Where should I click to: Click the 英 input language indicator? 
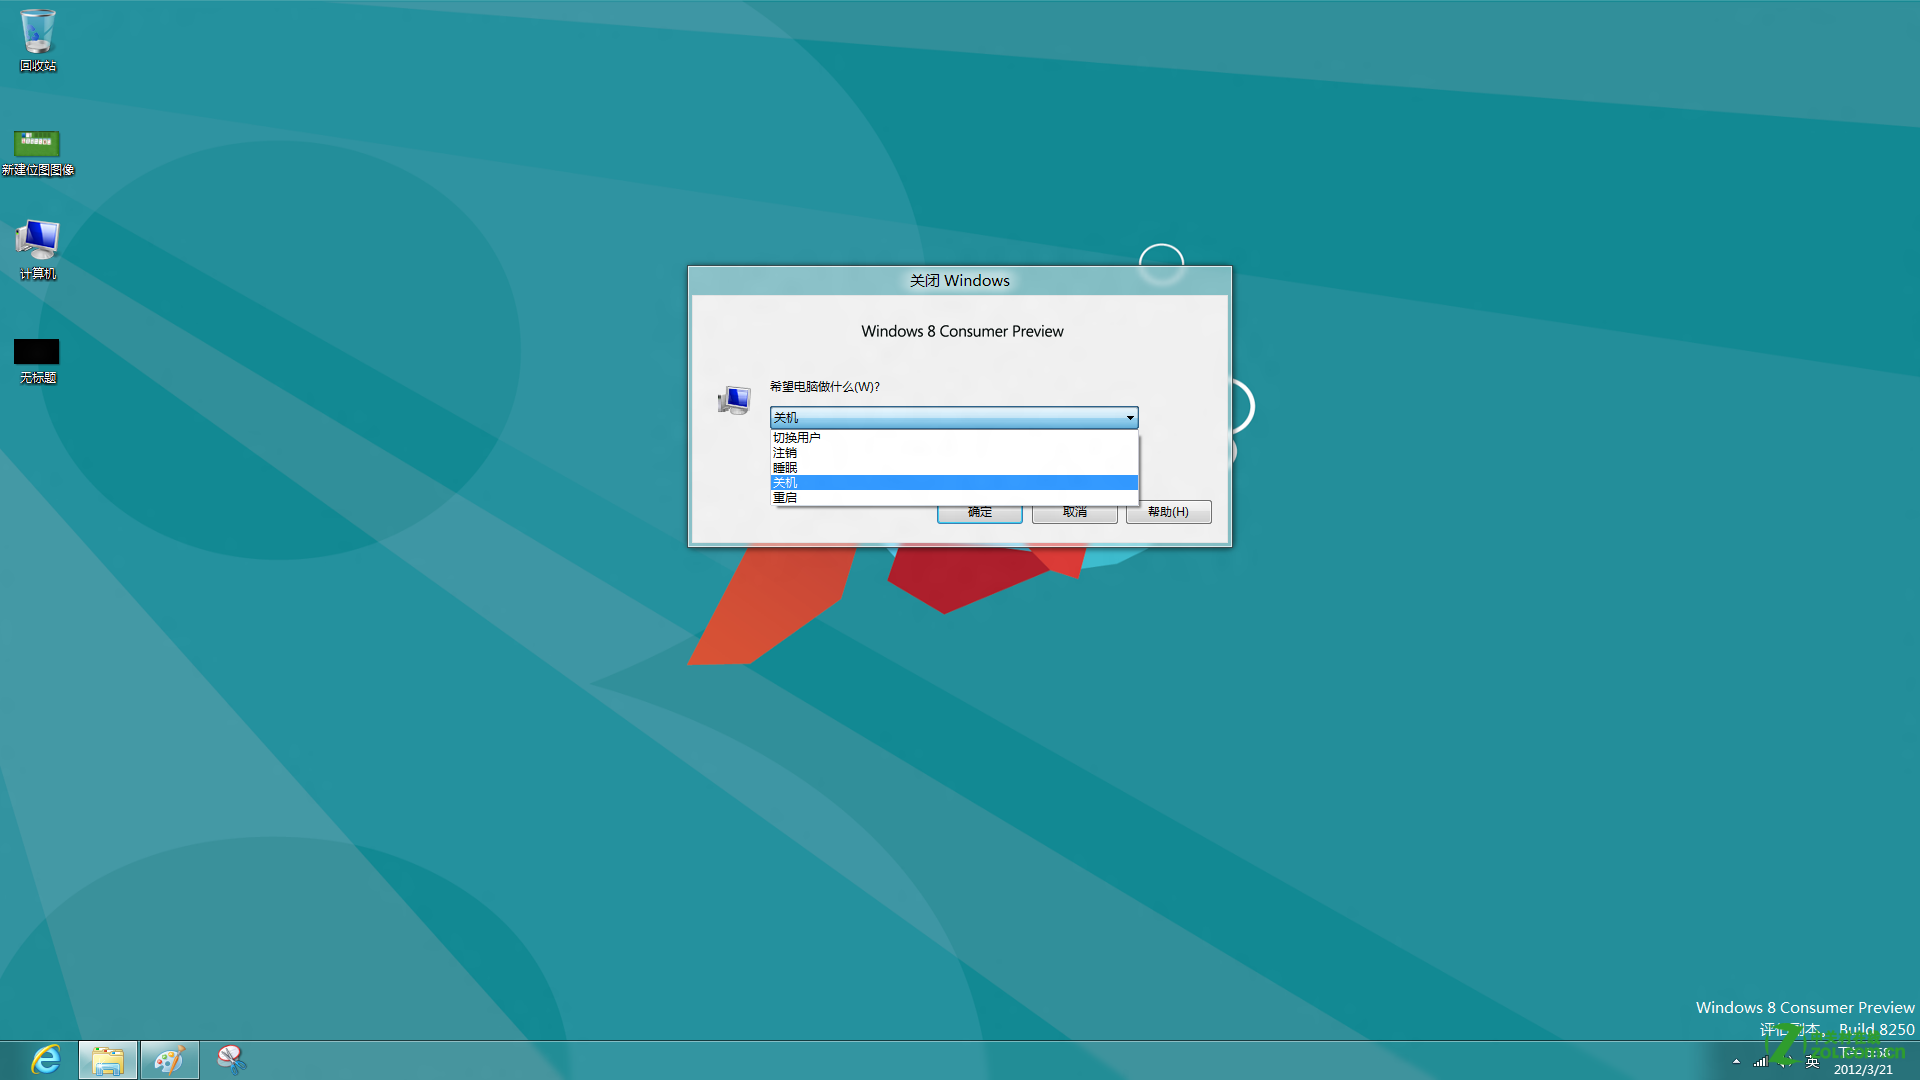[x=1812, y=1062]
